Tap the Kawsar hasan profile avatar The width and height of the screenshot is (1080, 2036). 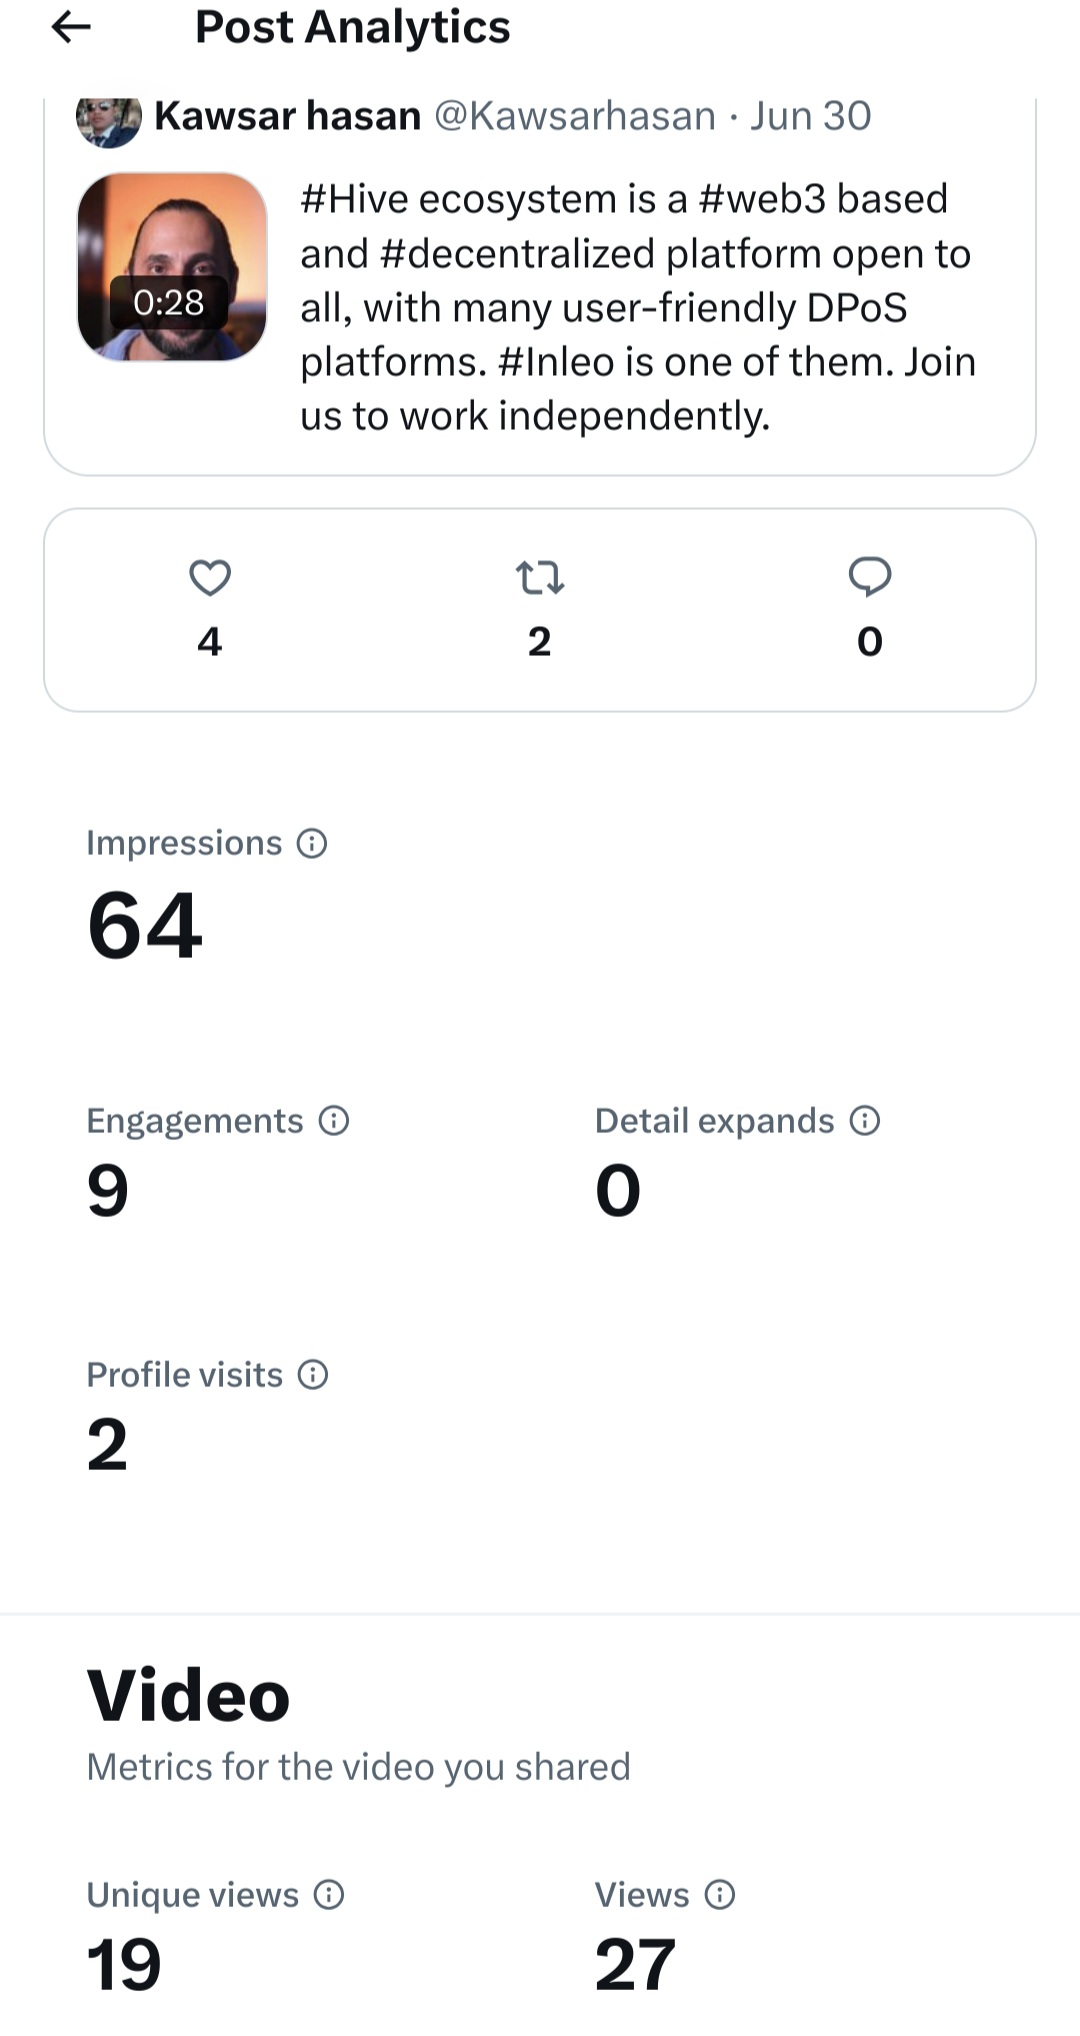tap(109, 120)
